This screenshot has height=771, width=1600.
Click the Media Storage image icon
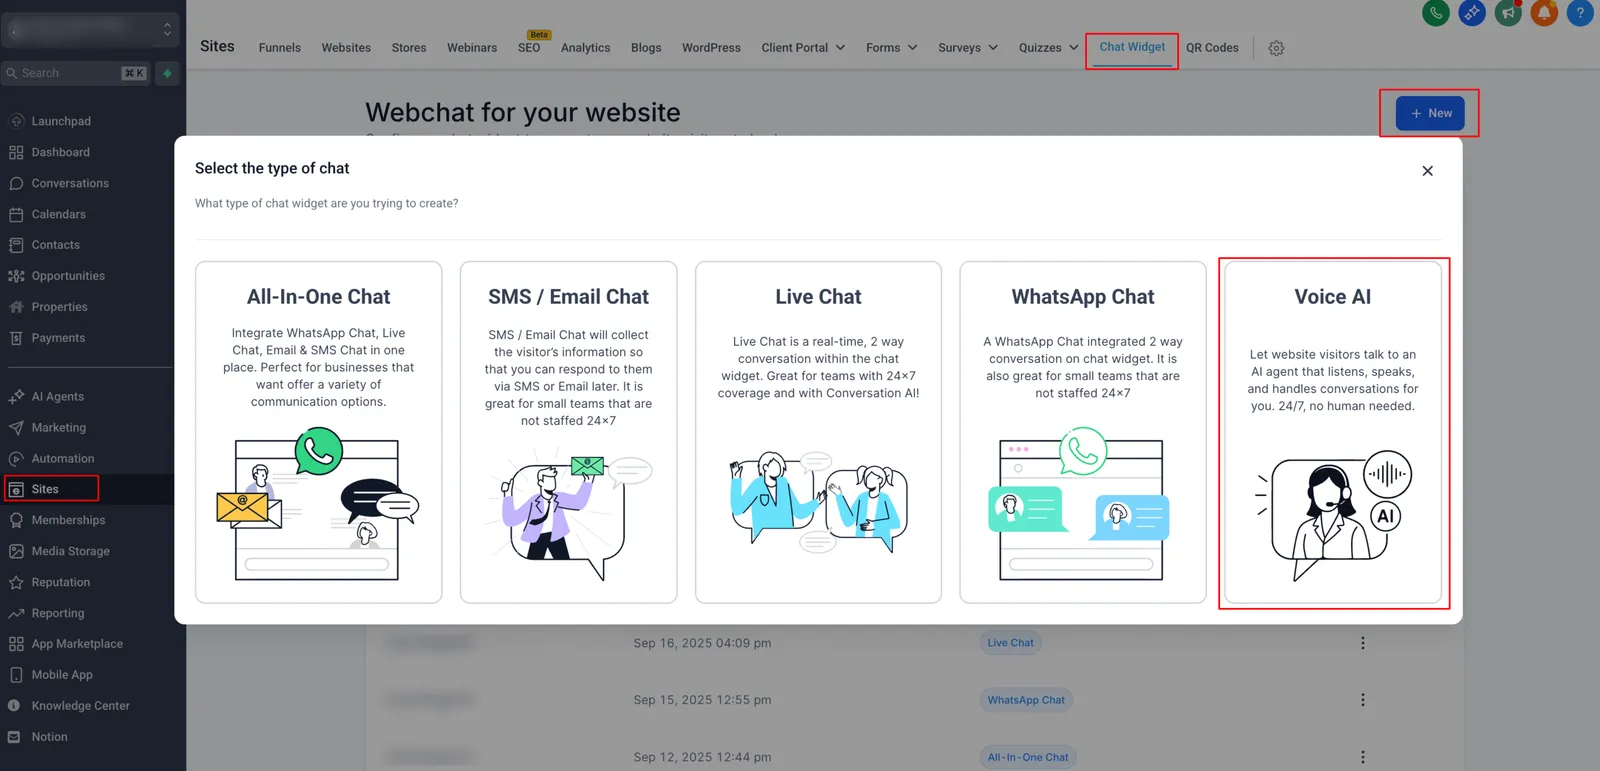[x=16, y=551]
